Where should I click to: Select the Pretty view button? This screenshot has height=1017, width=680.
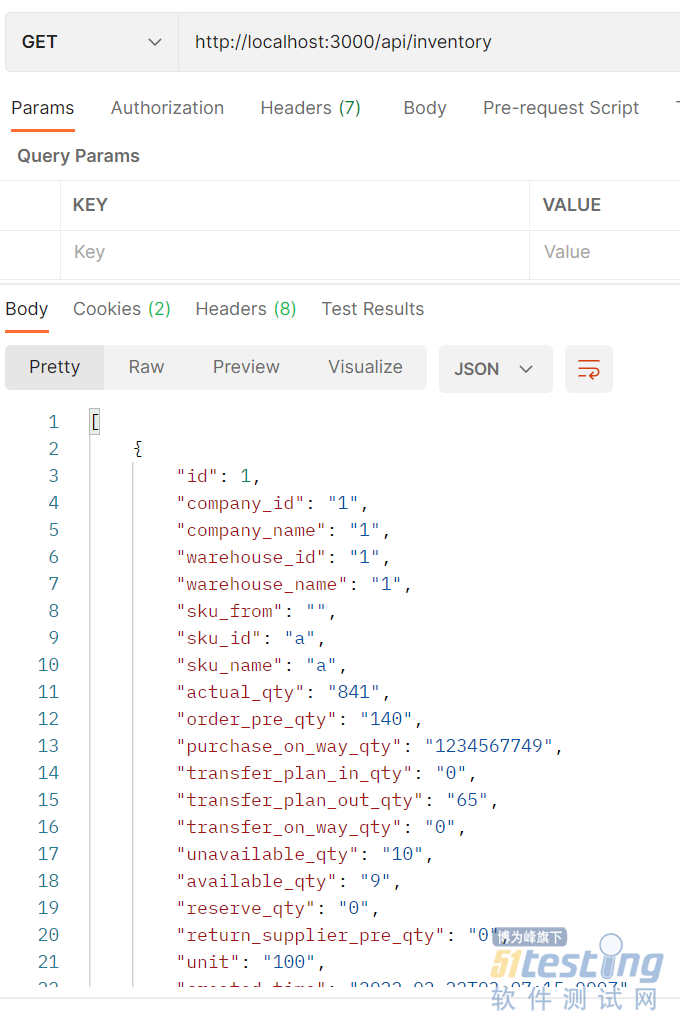tap(55, 367)
